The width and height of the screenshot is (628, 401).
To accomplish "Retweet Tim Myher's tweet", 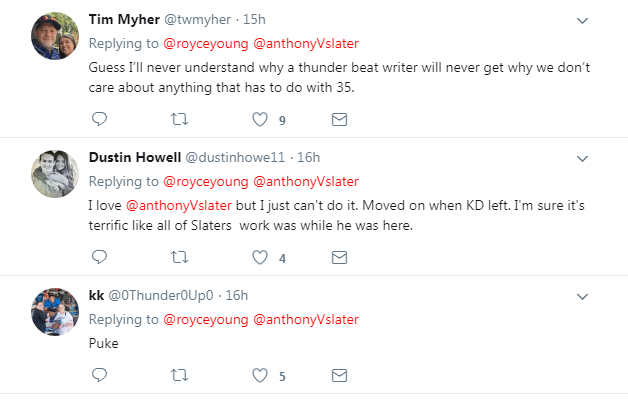I will click(179, 120).
